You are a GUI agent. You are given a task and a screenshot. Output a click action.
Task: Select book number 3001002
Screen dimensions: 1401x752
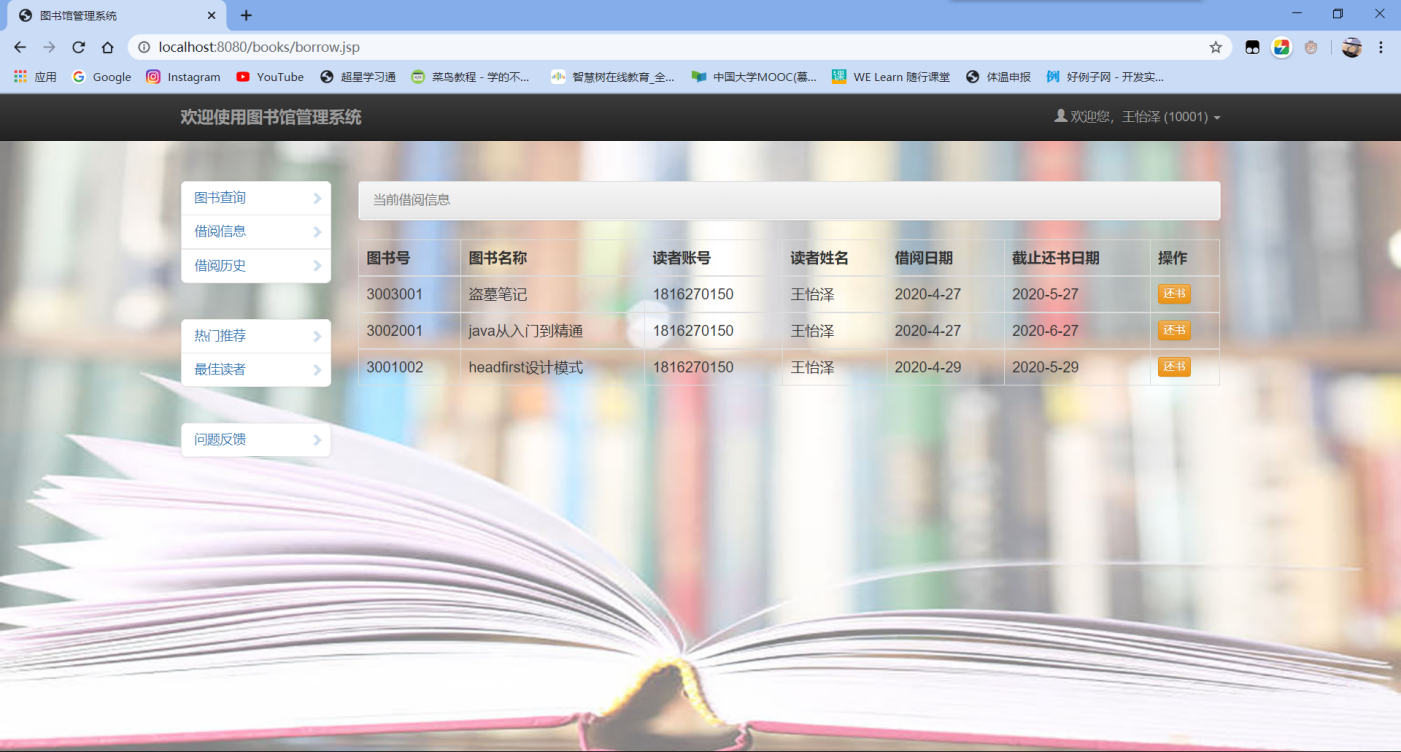(x=395, y=368)
